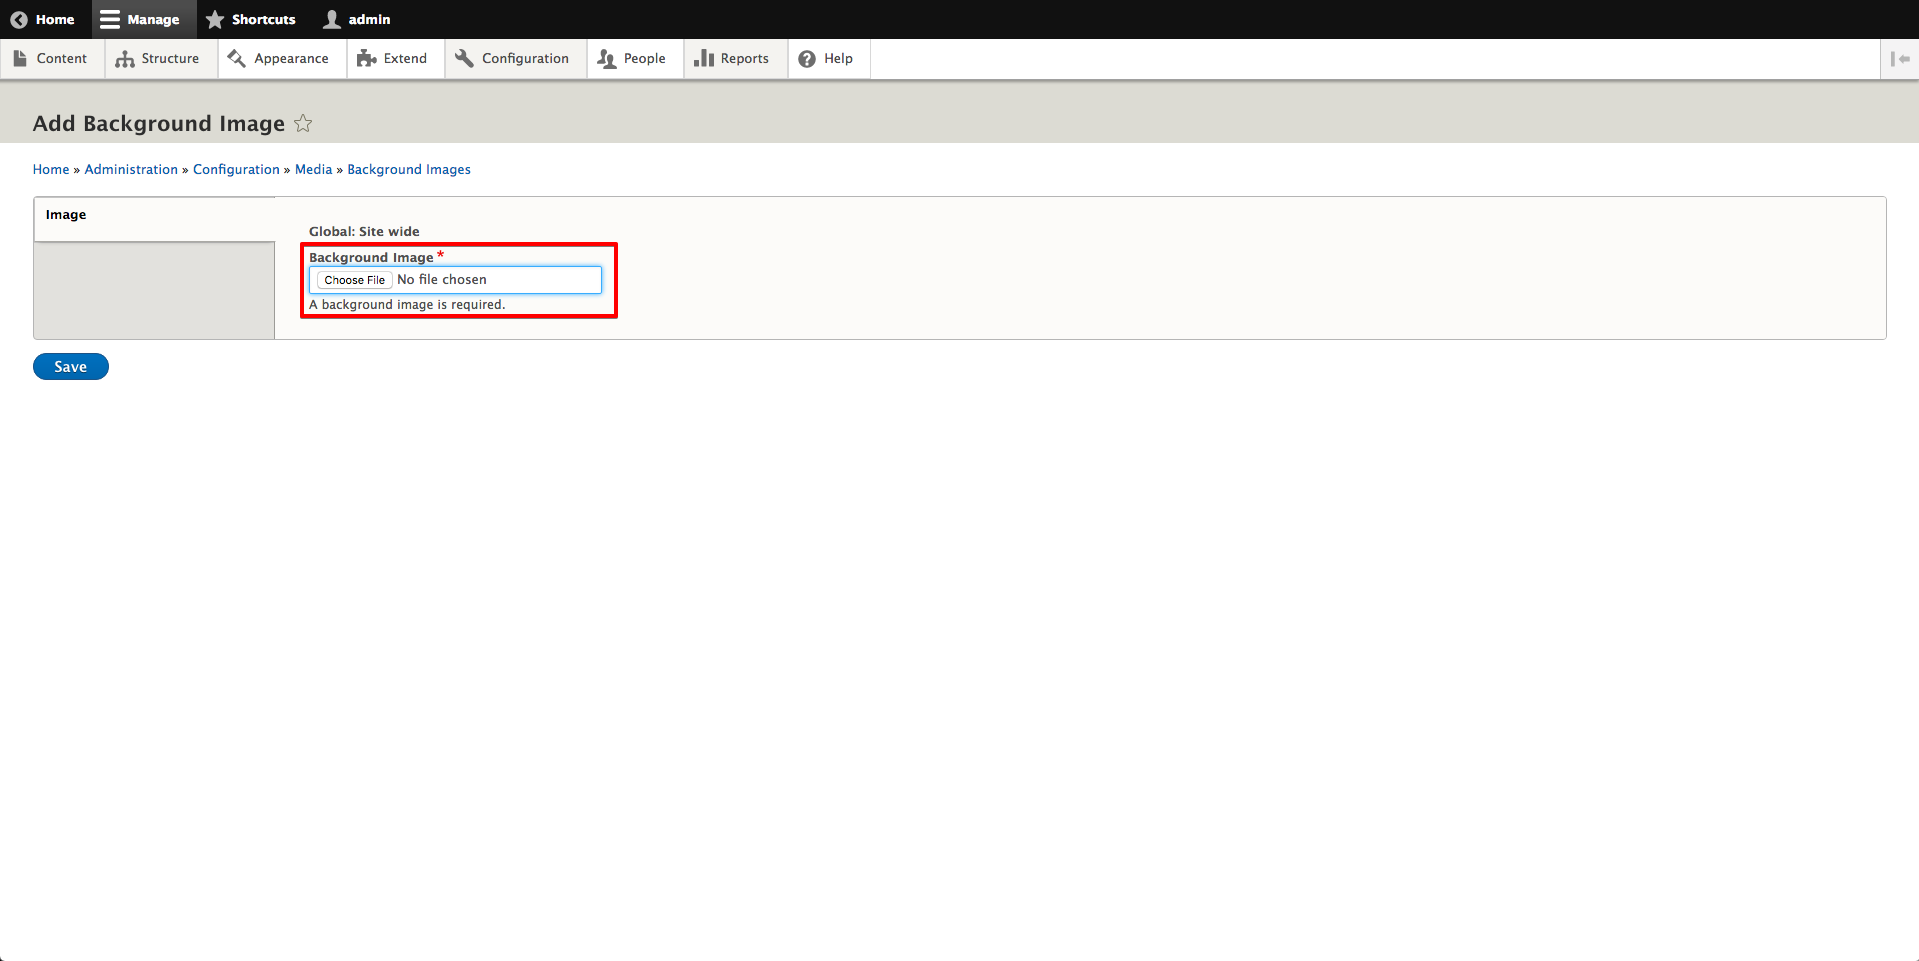Click the Media breadcrumb link
The image size is (1919, 961).
point(313,170)
